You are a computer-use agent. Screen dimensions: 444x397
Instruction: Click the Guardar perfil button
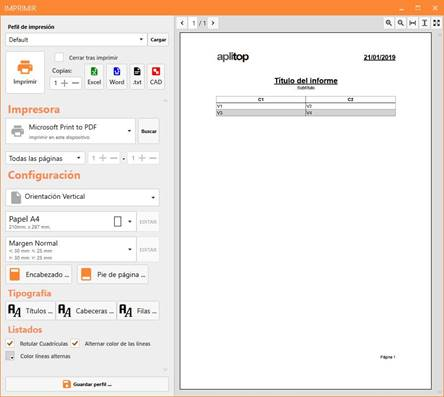coord(87,384)
